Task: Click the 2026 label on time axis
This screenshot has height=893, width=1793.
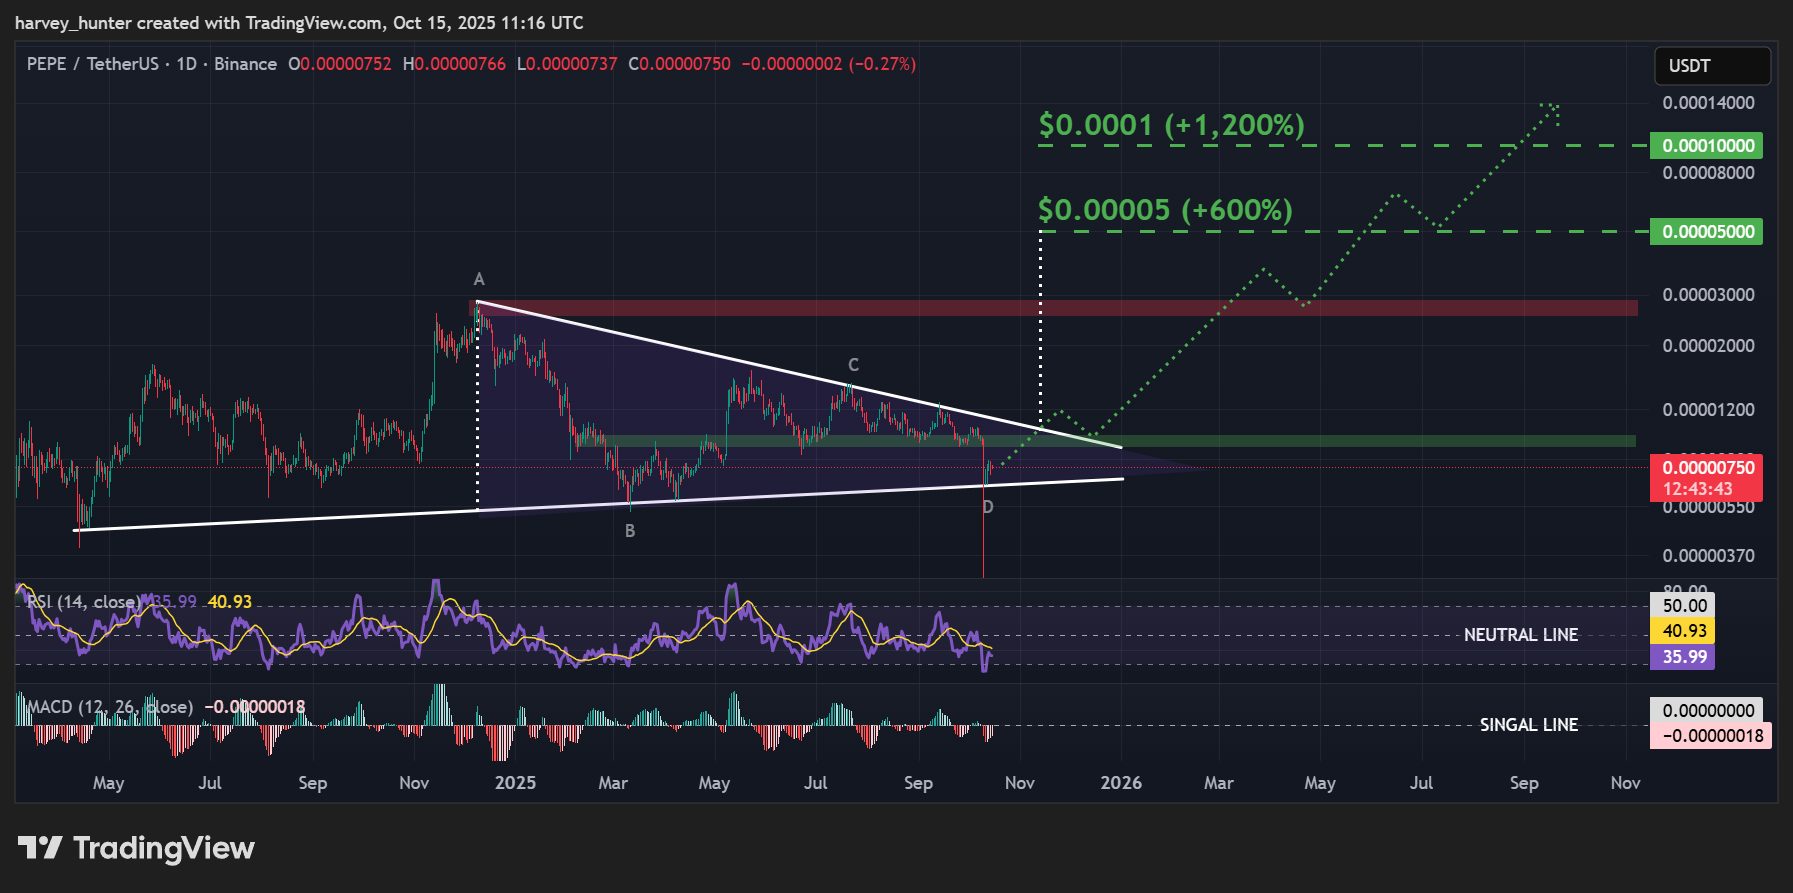Action: [x=1121, y=783]
